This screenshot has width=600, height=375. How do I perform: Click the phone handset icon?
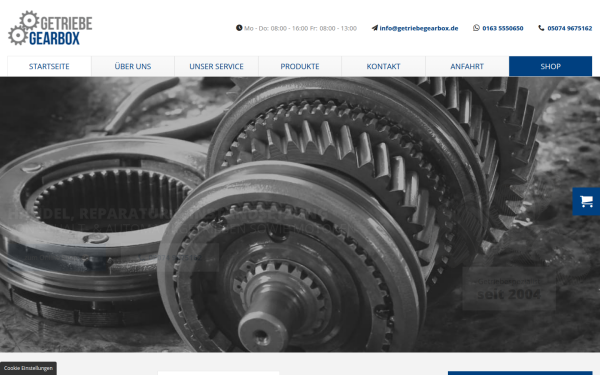pyautogui.click(x=541, y=28)
